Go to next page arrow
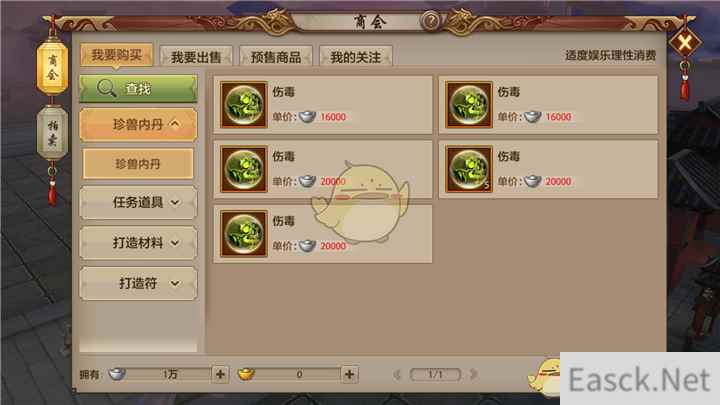This screenshot has width=720, height=405. coord(473,375)
